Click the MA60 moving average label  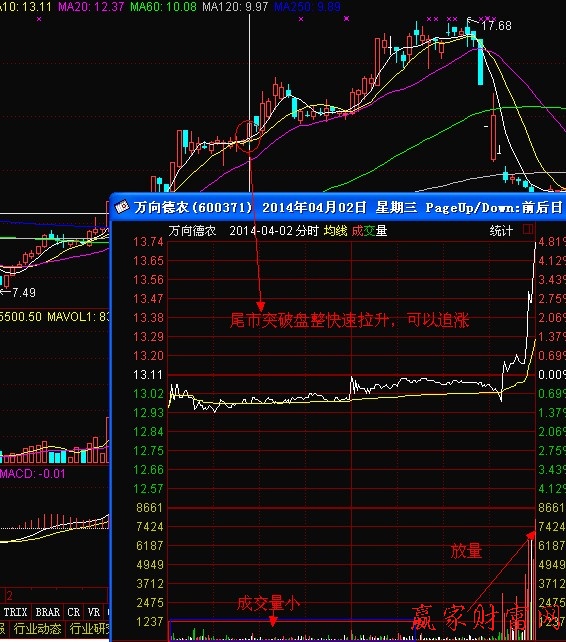[x=163, y=7]
